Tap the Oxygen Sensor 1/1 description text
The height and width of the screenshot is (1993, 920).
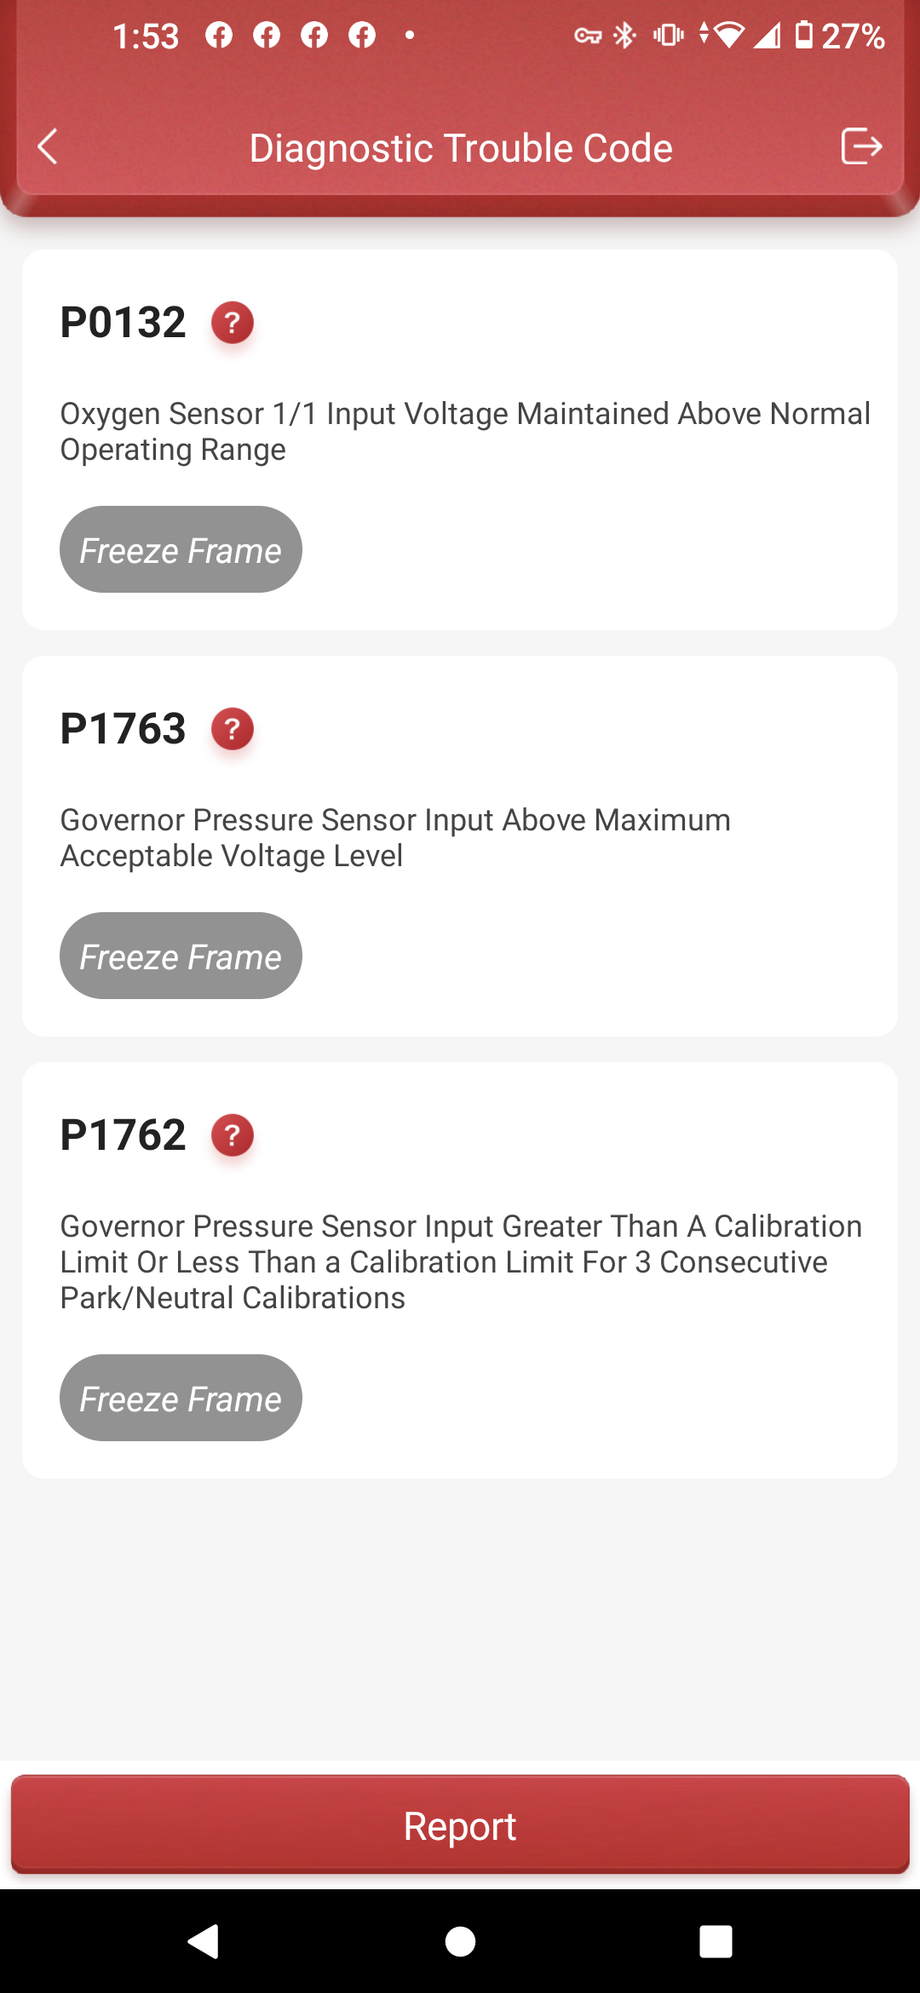coord(465,431)
